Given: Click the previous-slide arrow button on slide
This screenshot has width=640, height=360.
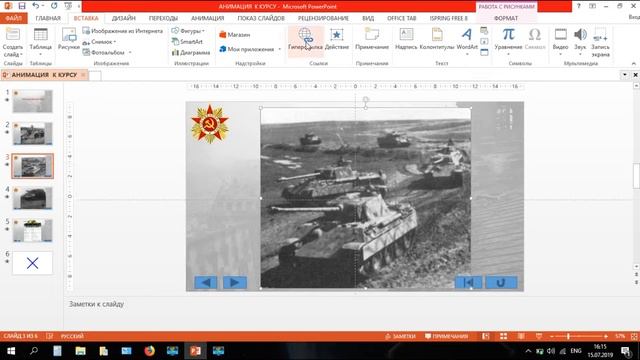Looking at the screenshot, I should pos(206,282).
